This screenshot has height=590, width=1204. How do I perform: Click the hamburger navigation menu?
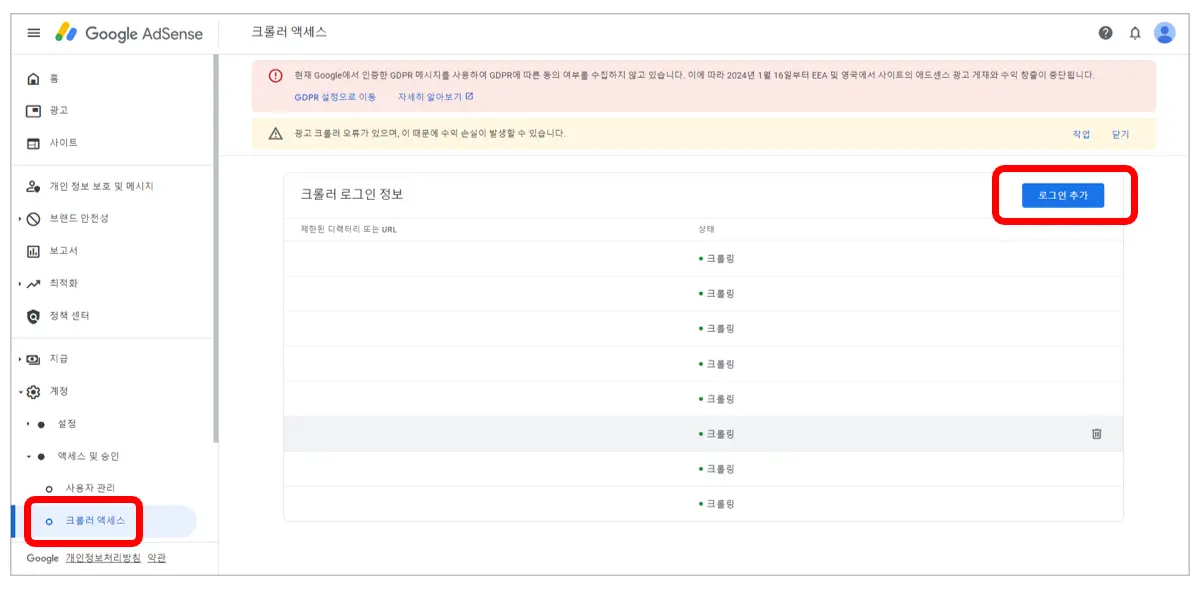tap(33, 32)
